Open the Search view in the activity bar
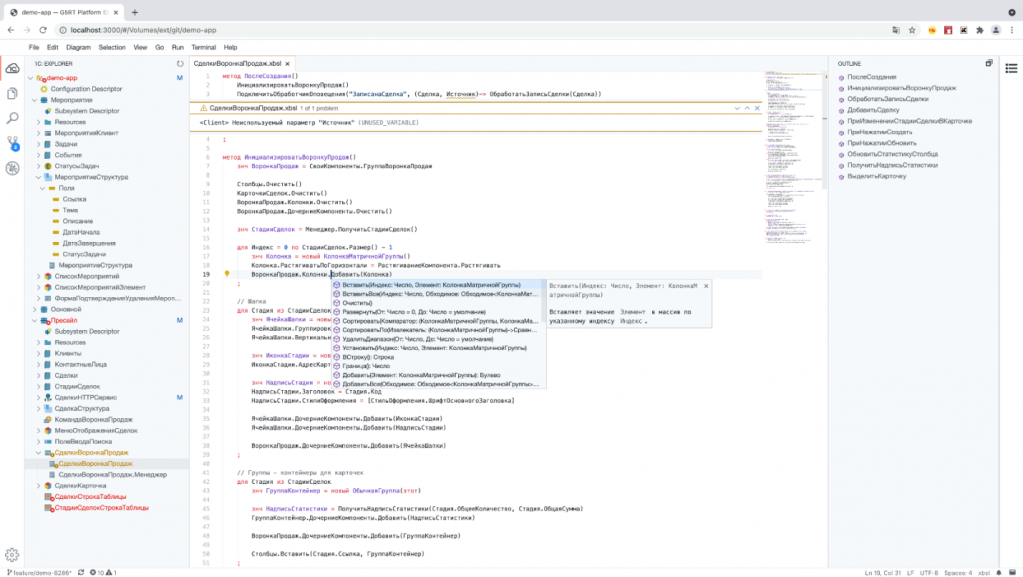1023x577 pixels. coord(13,118)
